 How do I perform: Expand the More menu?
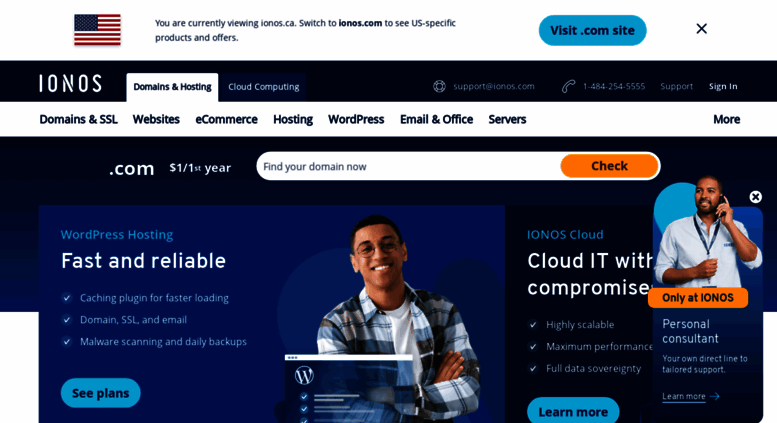pos(726,119)
